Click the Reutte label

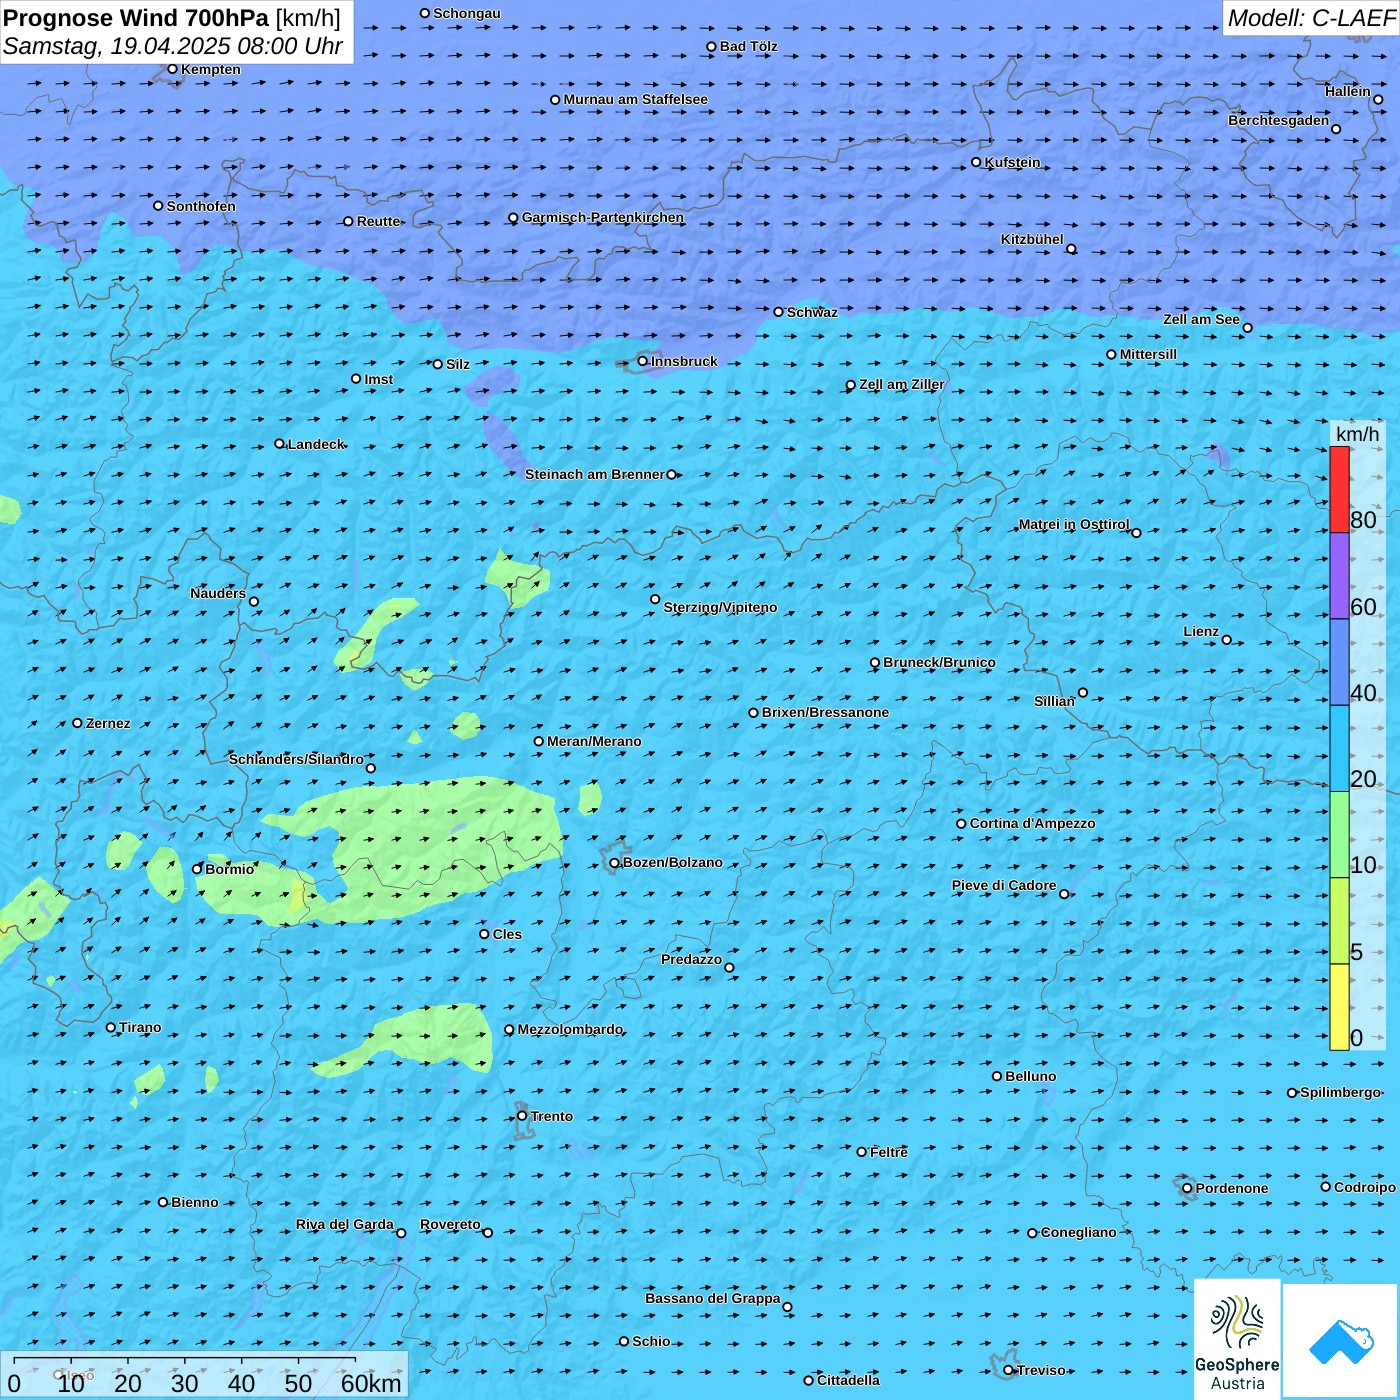(378, 221)
